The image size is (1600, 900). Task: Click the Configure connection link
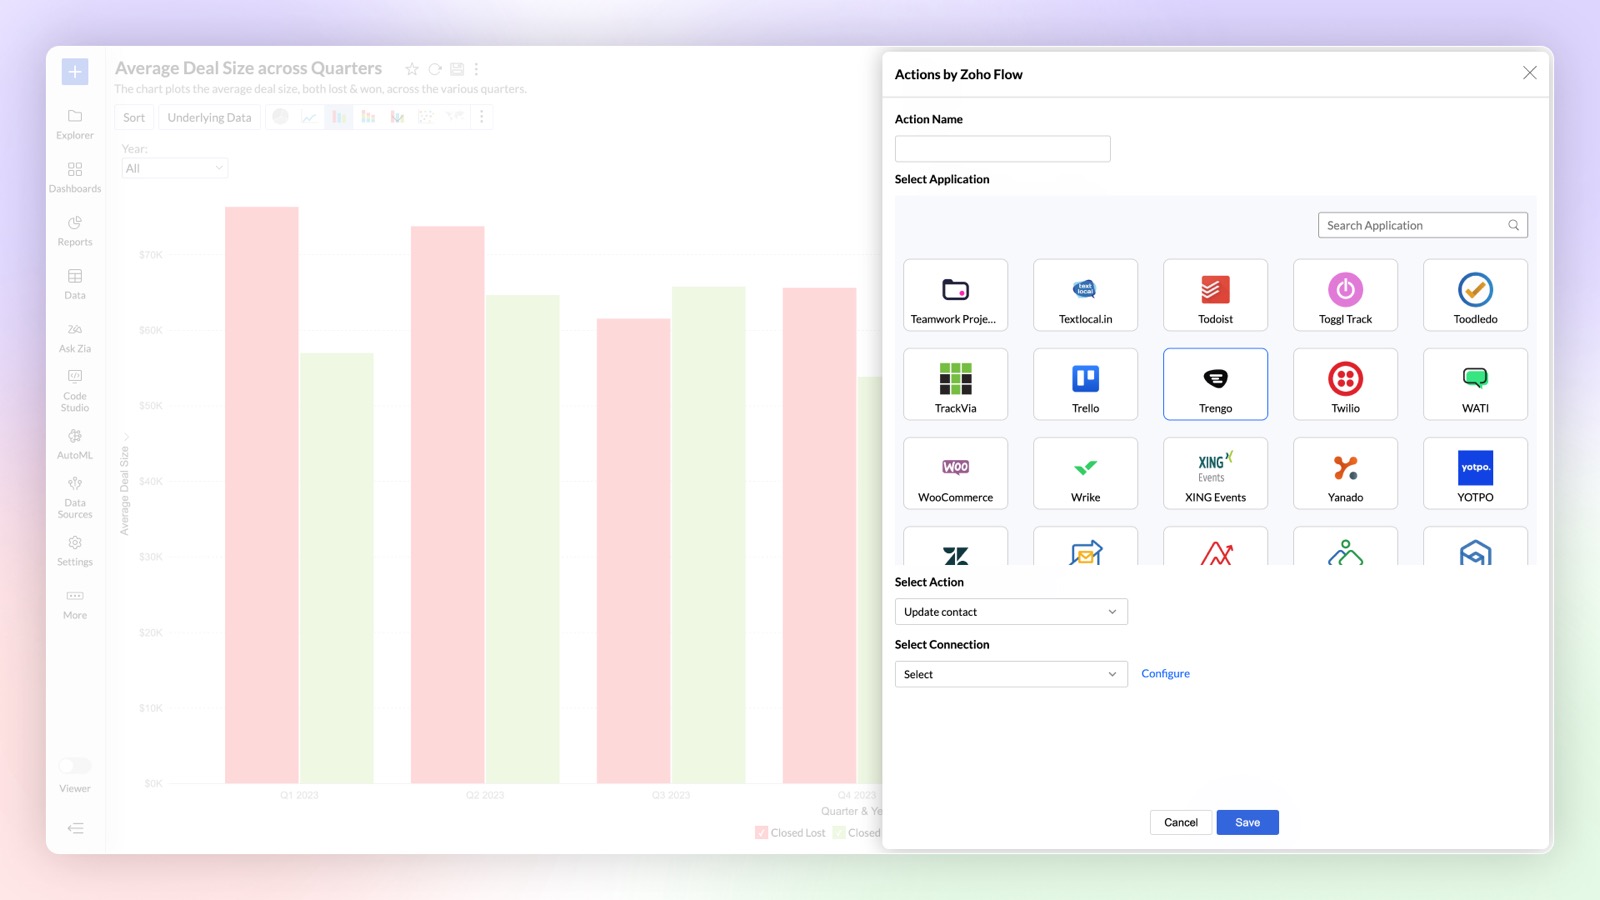(1165, 673)
